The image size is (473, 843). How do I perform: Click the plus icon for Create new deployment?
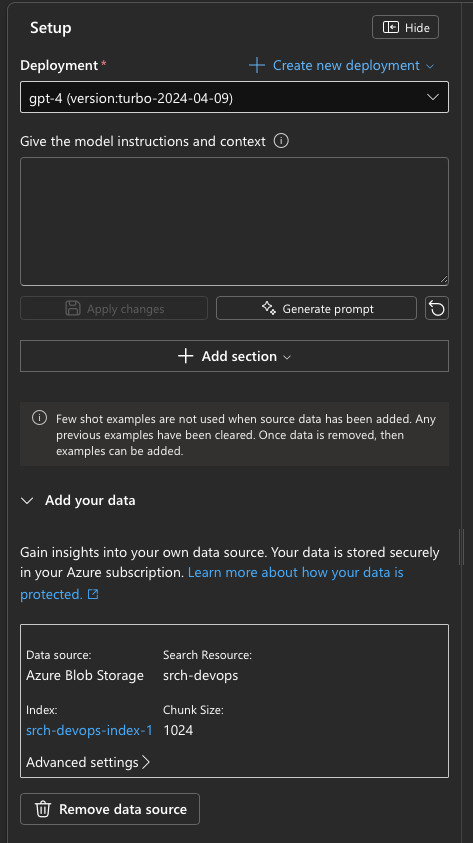click(x=257, y=66)
